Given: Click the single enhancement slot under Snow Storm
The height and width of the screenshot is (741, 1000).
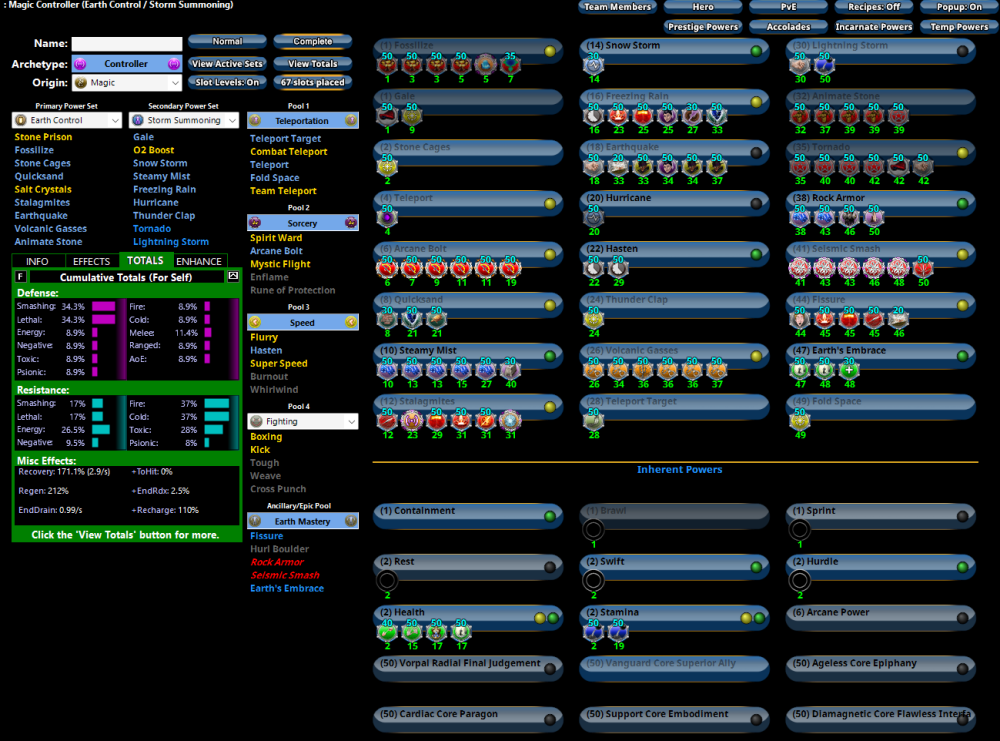Looking at the screenshot, I should (x=594, y=65).
